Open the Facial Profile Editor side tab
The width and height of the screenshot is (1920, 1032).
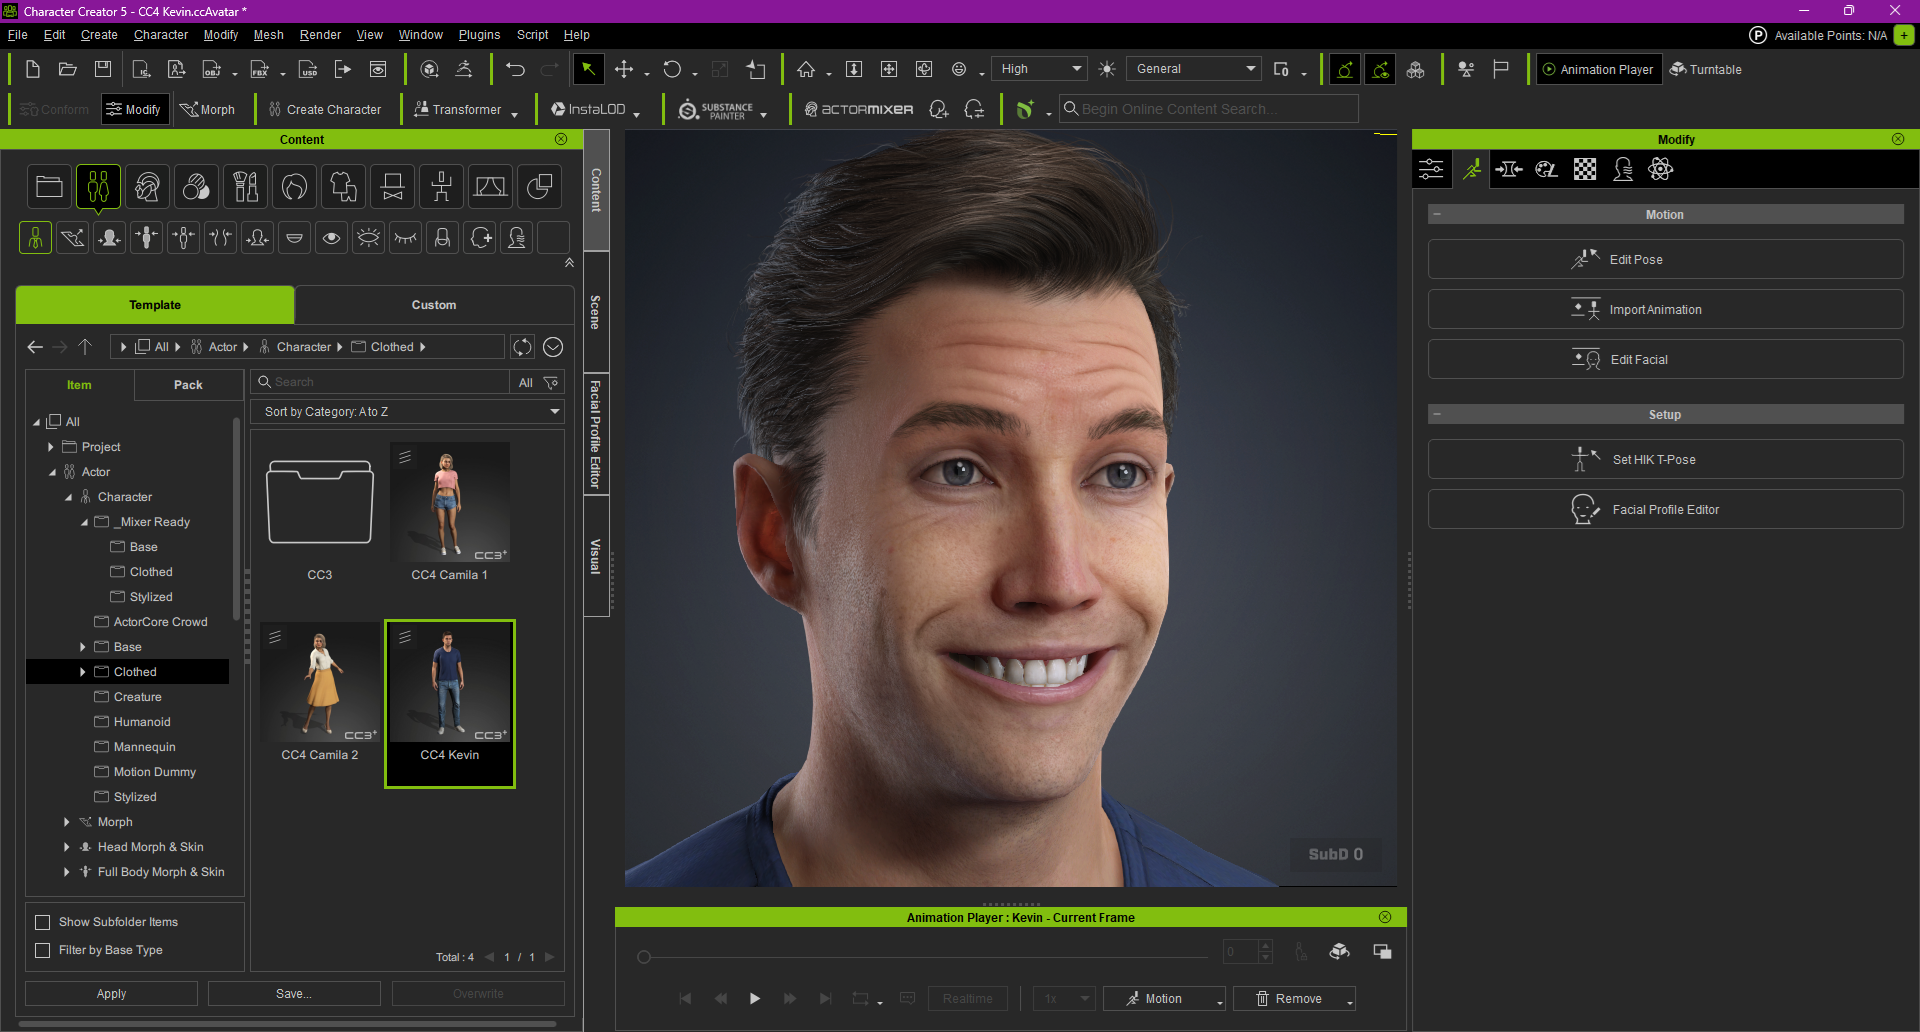coord(595,432)
